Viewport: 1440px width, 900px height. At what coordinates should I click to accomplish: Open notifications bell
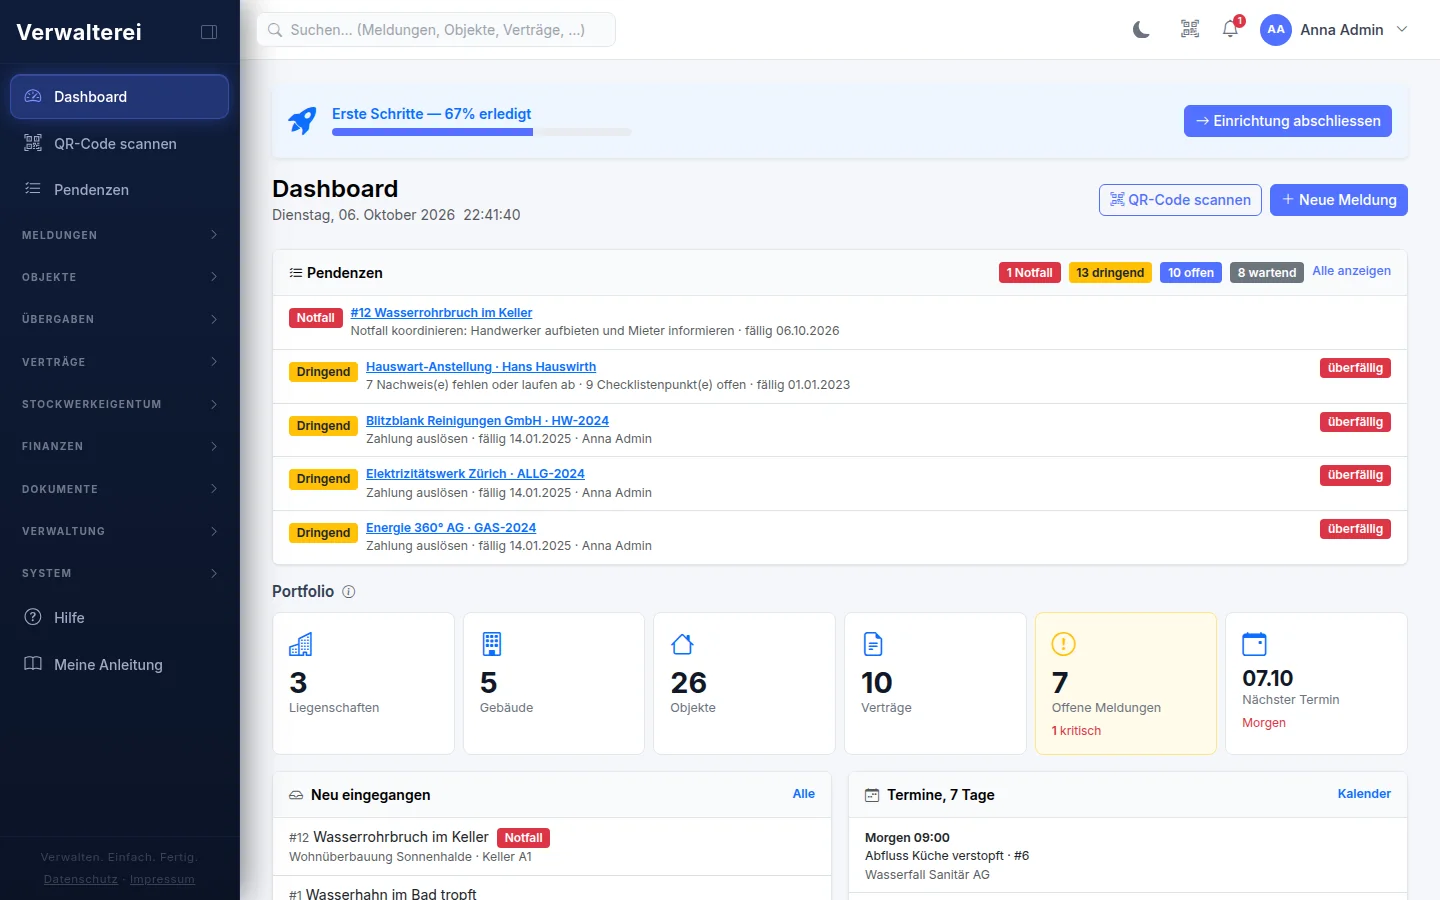(1231, 30)
